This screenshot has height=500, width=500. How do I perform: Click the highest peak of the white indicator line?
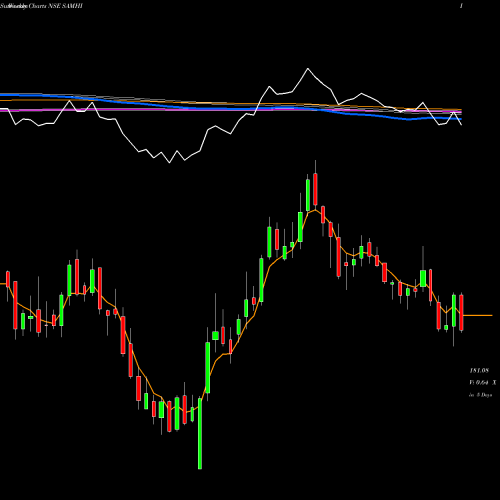coord(308,69)
